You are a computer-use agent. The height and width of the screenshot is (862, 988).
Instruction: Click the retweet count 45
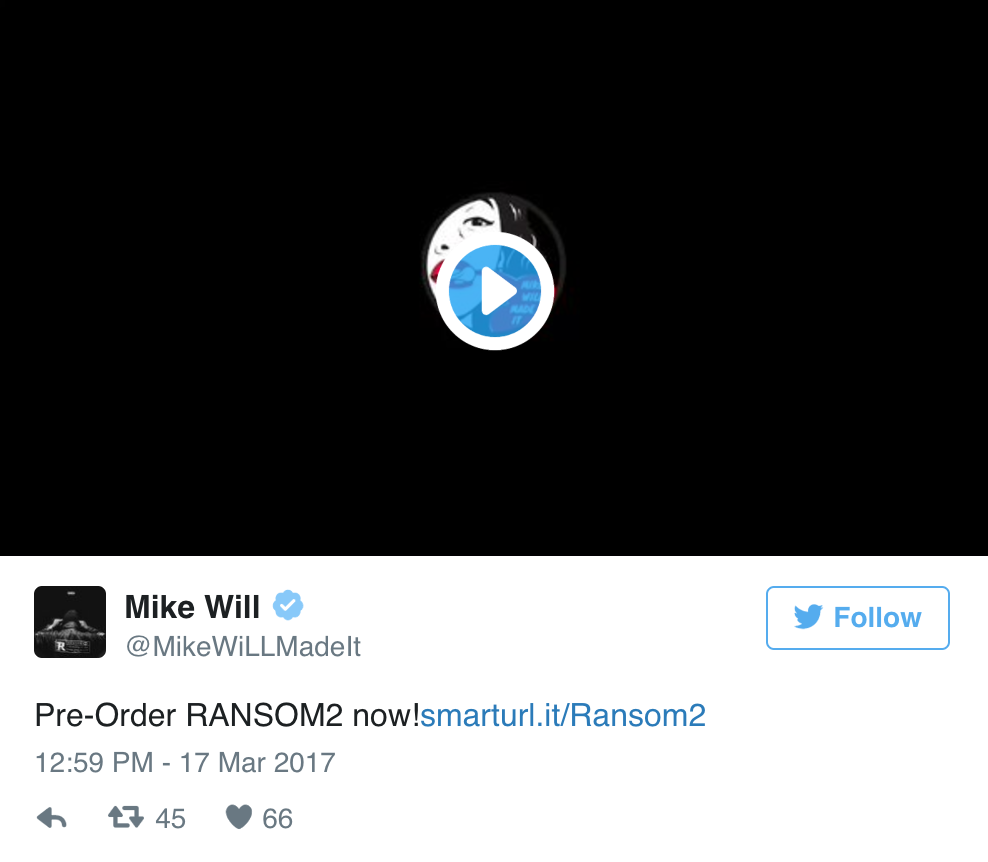(170, 819)
